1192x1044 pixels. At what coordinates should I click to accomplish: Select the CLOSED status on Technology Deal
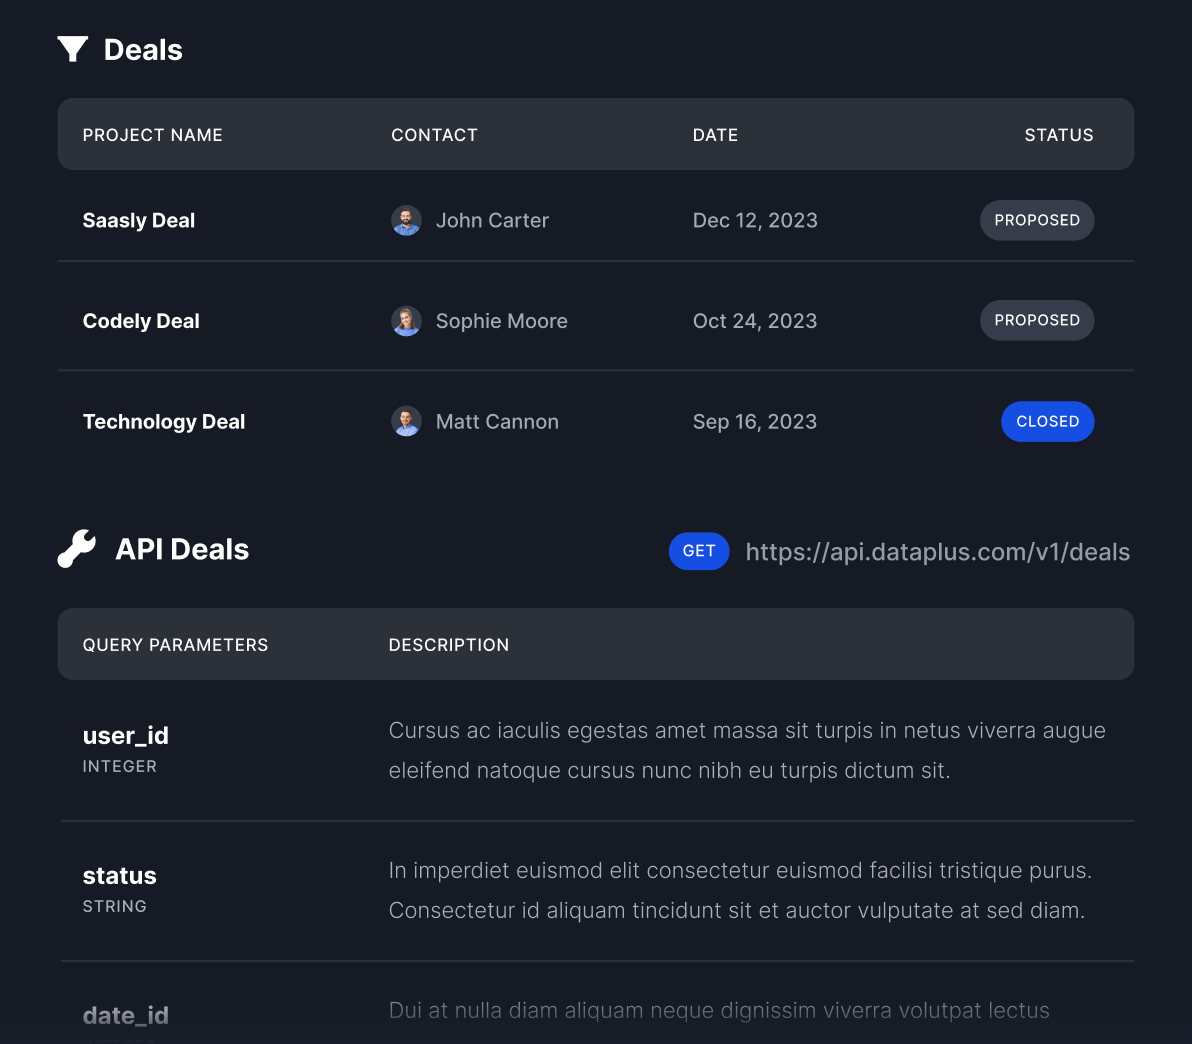pos(1047,421)
